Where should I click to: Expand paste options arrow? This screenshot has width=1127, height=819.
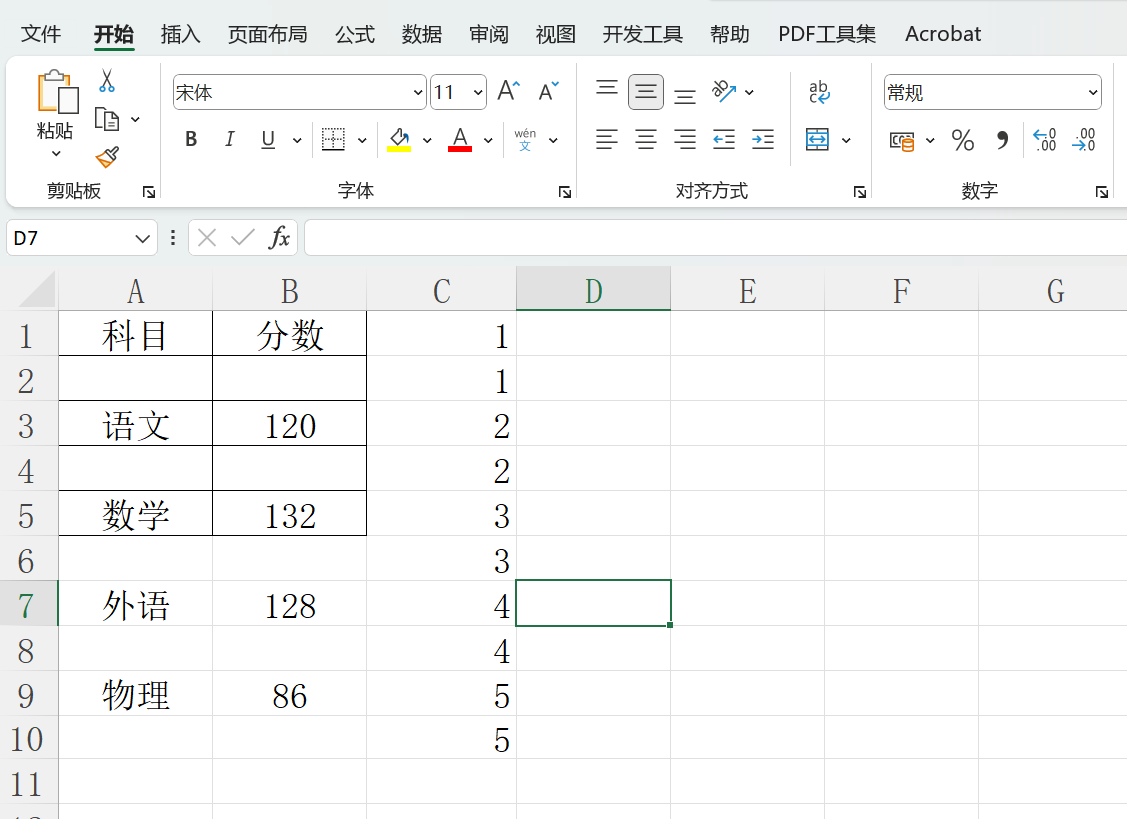coord(56,154)
